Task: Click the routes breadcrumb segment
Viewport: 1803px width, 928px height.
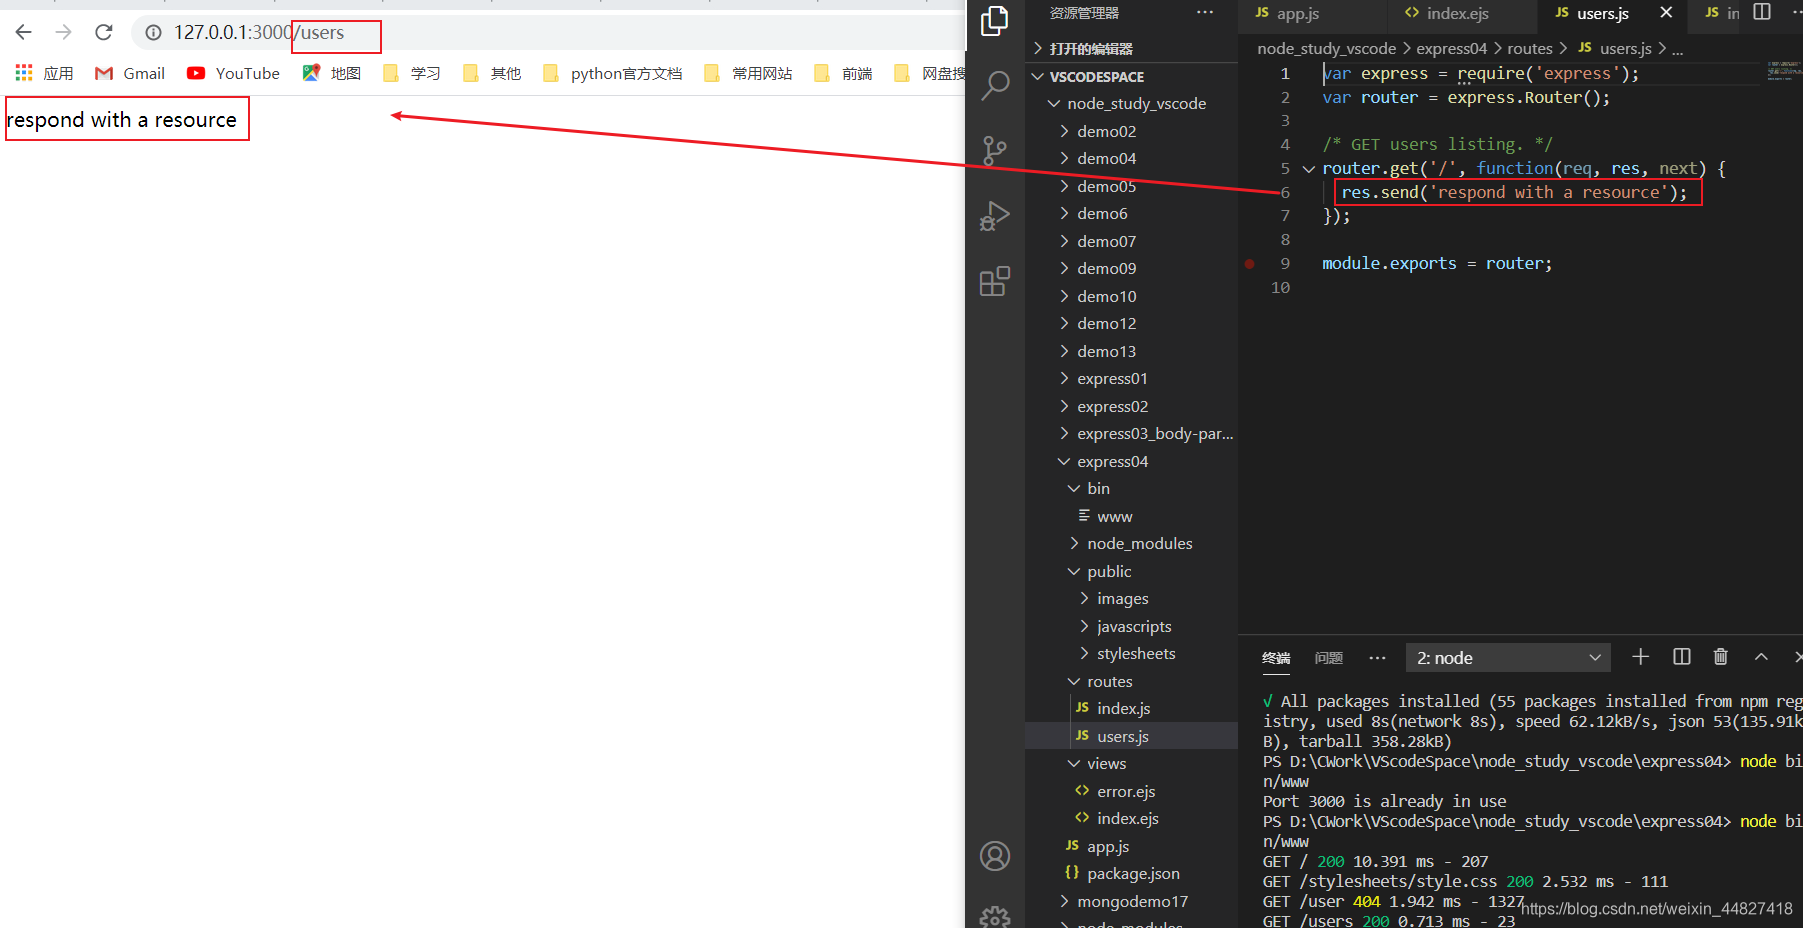Action: tap(1529, 49)
